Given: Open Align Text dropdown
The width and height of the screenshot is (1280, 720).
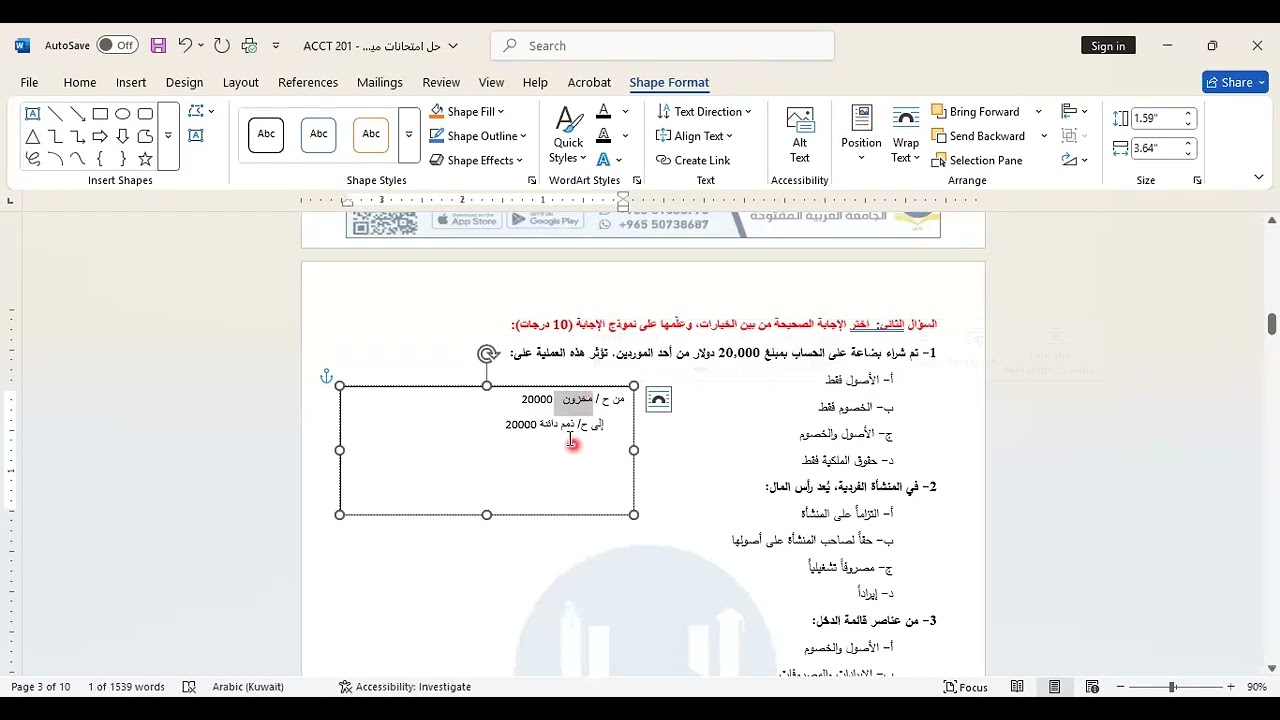Looking at the screenshot, I should pyautogui.click(x=695, y=136).
